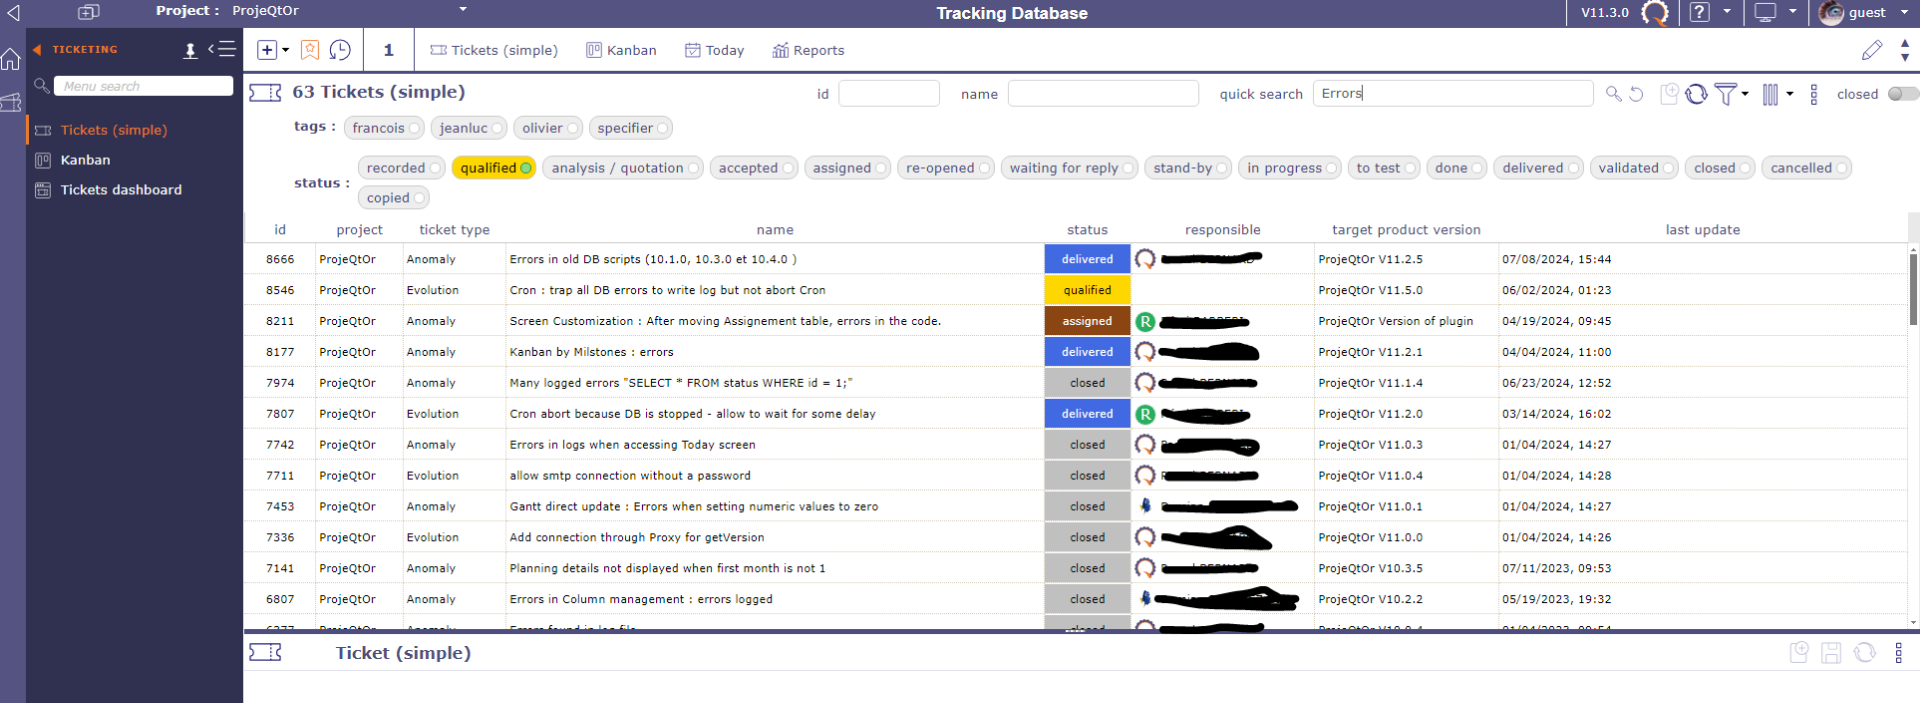Expand the Project selector dropdown arrow

tap(463, 10)
